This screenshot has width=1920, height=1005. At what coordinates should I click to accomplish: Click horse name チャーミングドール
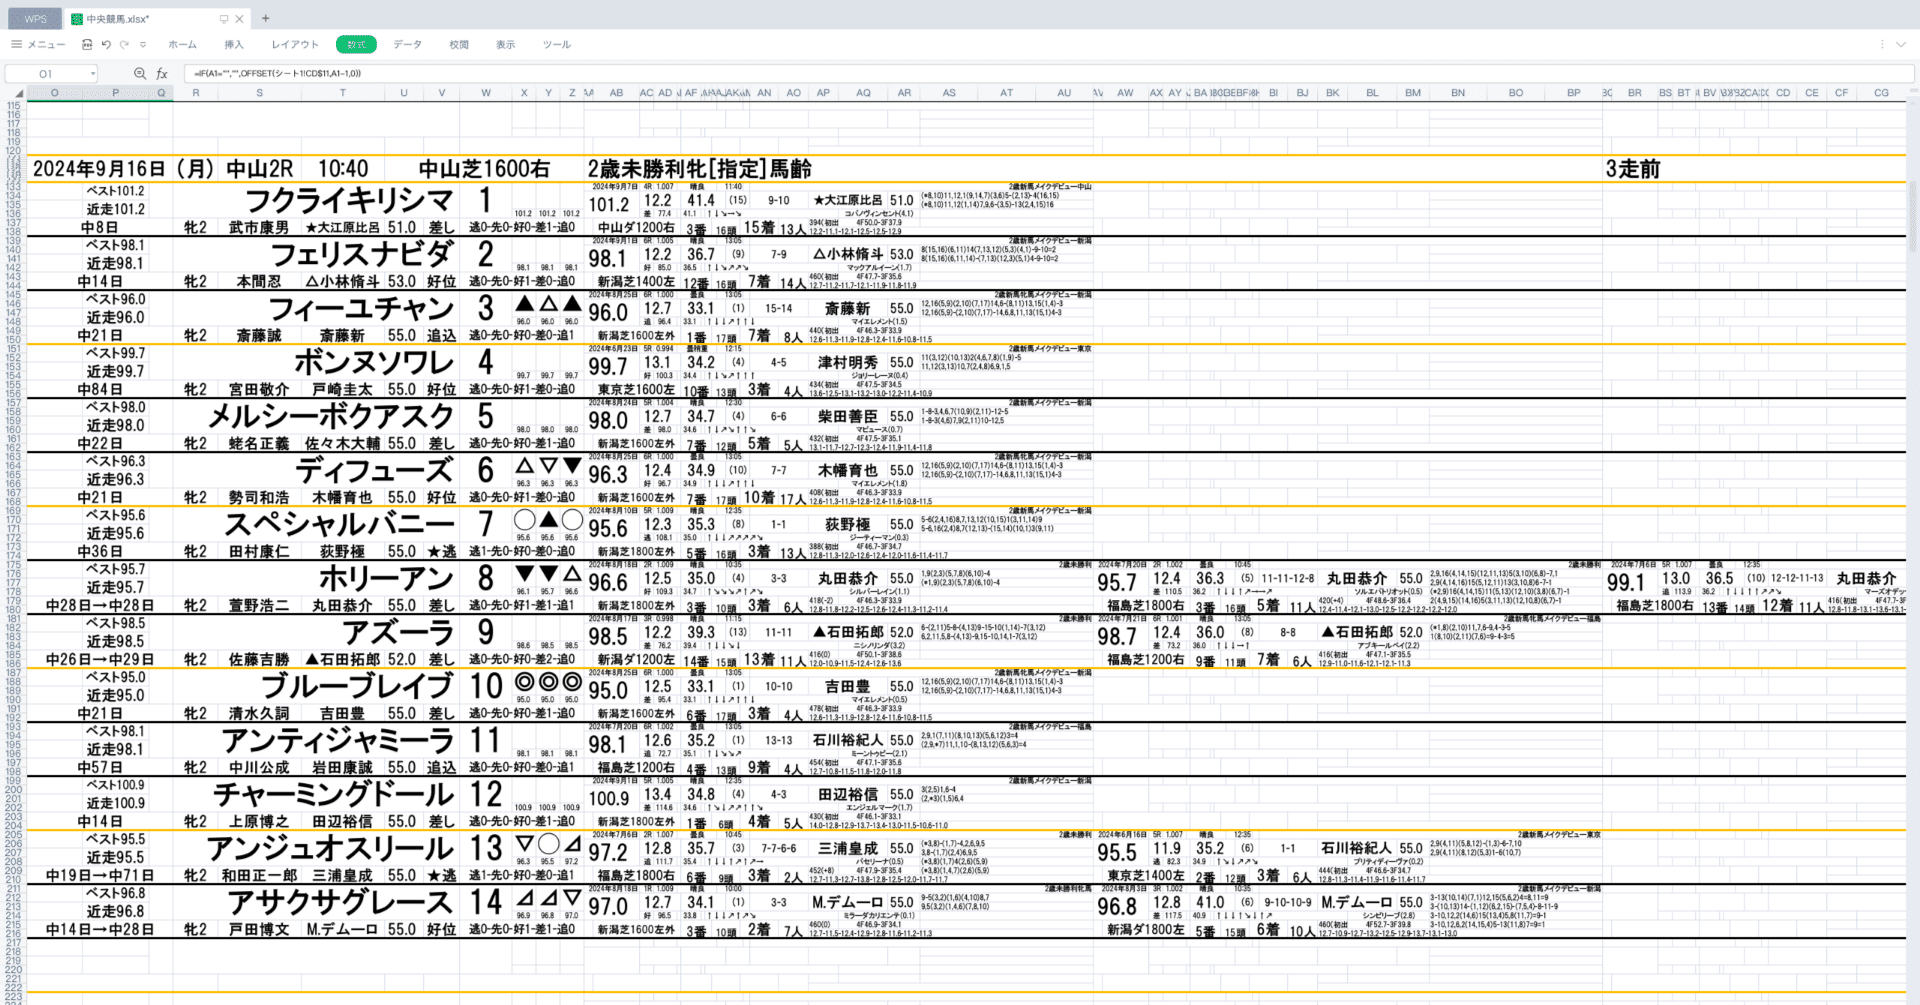(334, 794)
